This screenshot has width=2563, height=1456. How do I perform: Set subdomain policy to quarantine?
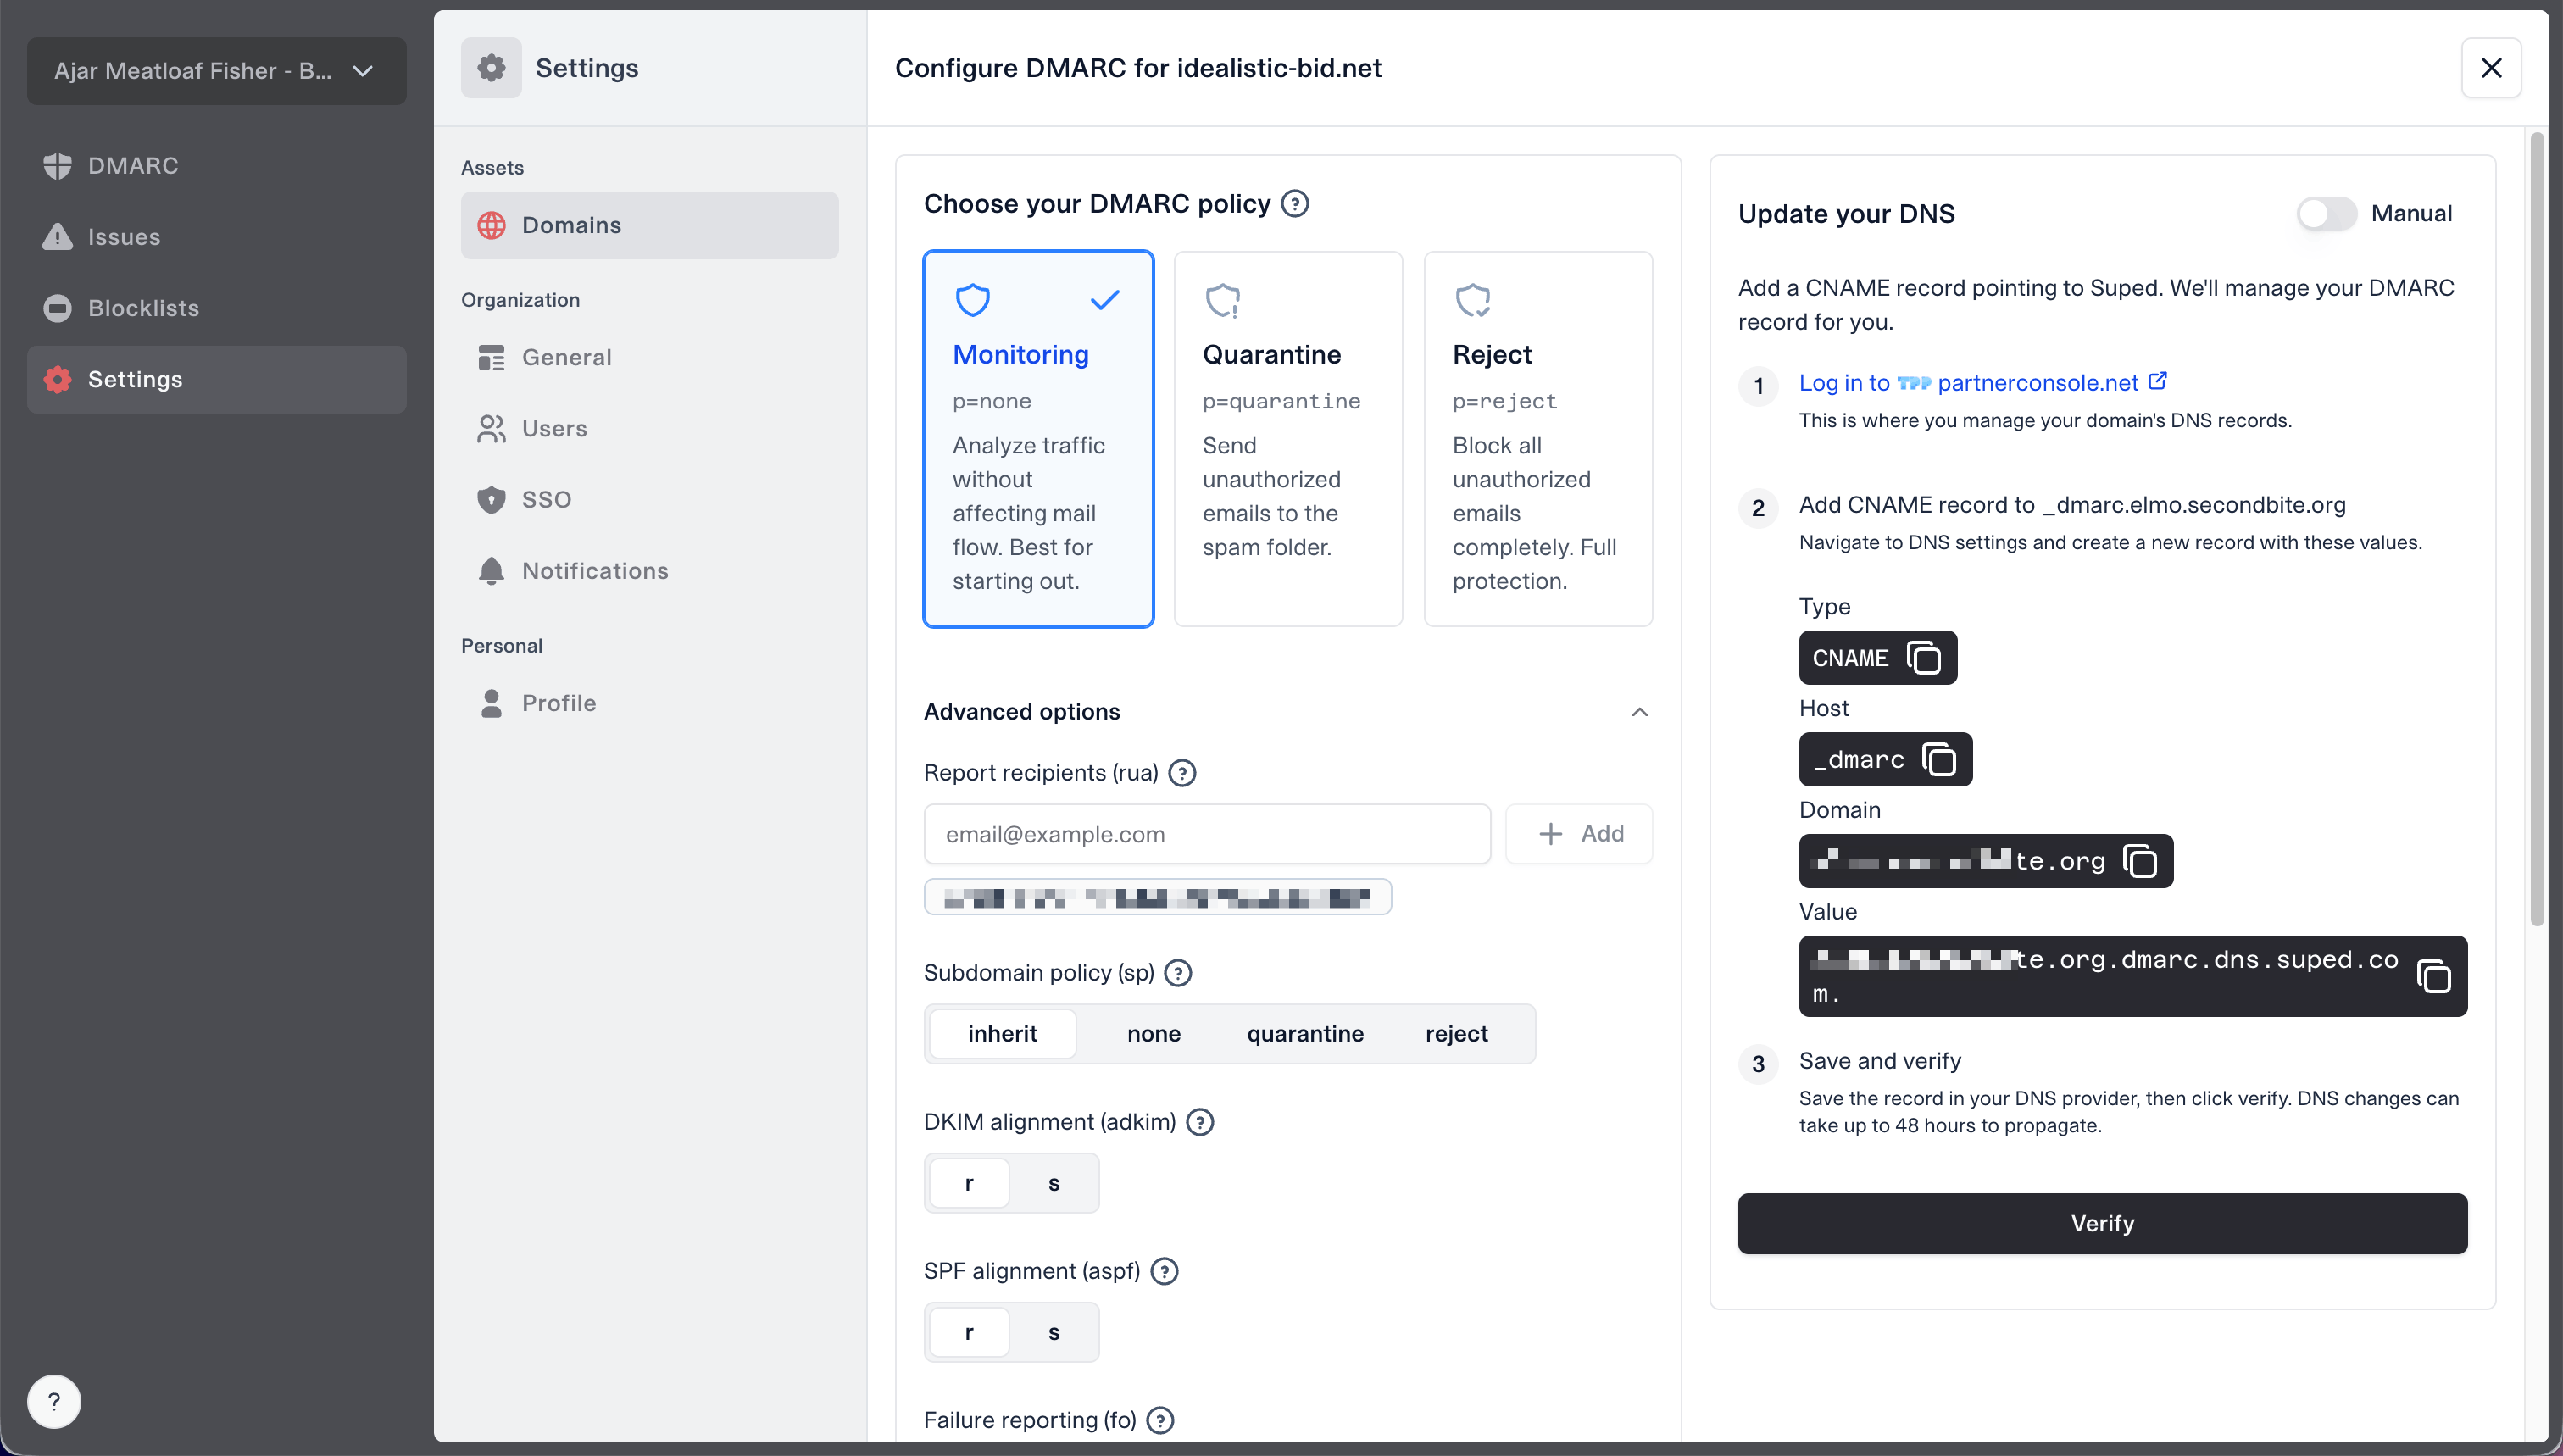1304,1034
